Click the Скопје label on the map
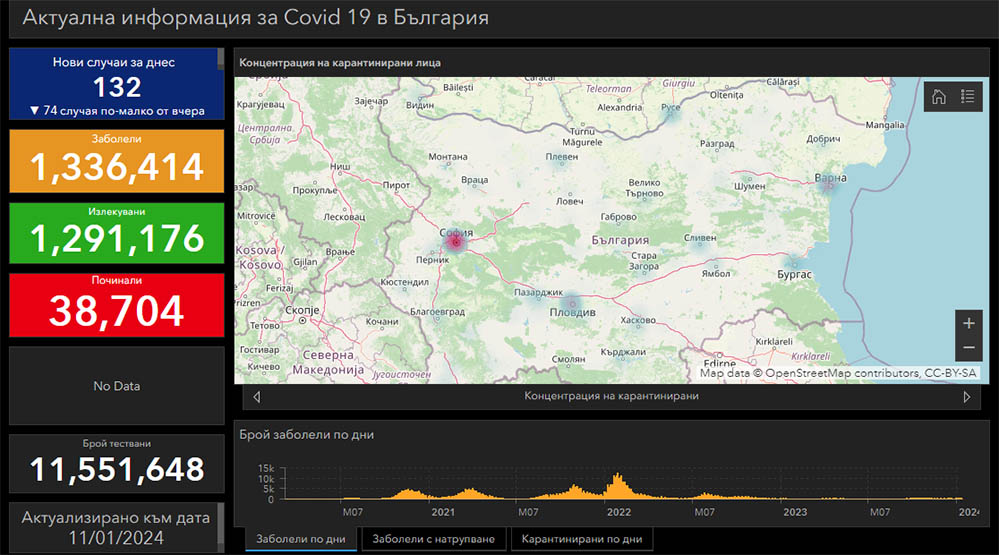The width and height of the screenshot is (999, 555). click(302, 310)
